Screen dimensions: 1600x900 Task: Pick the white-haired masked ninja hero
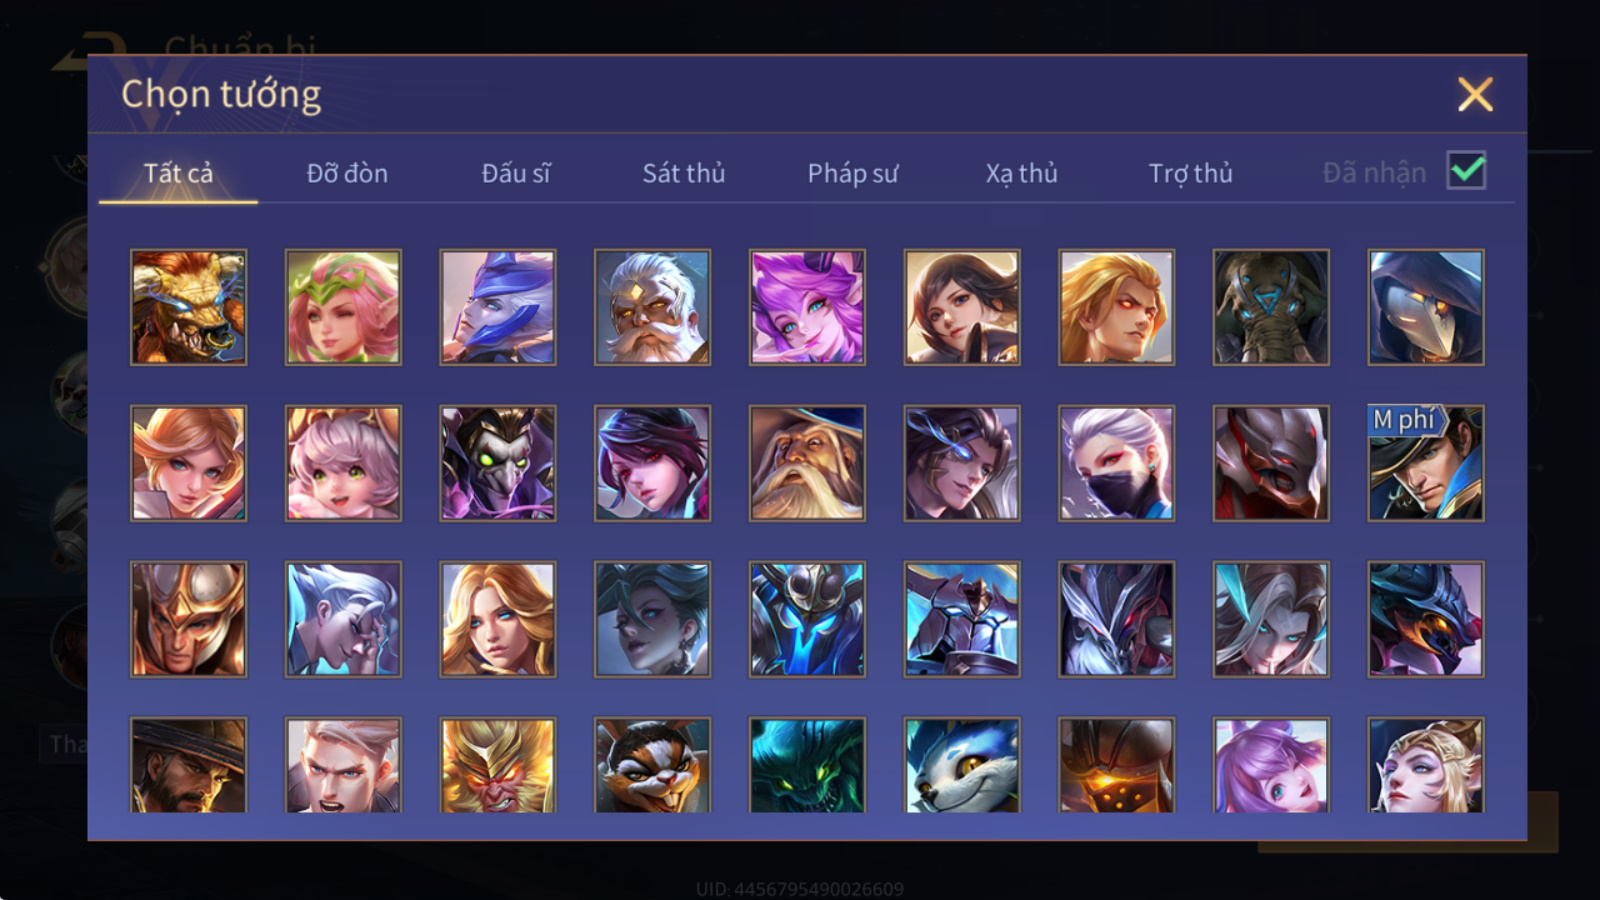[1116, 463]
